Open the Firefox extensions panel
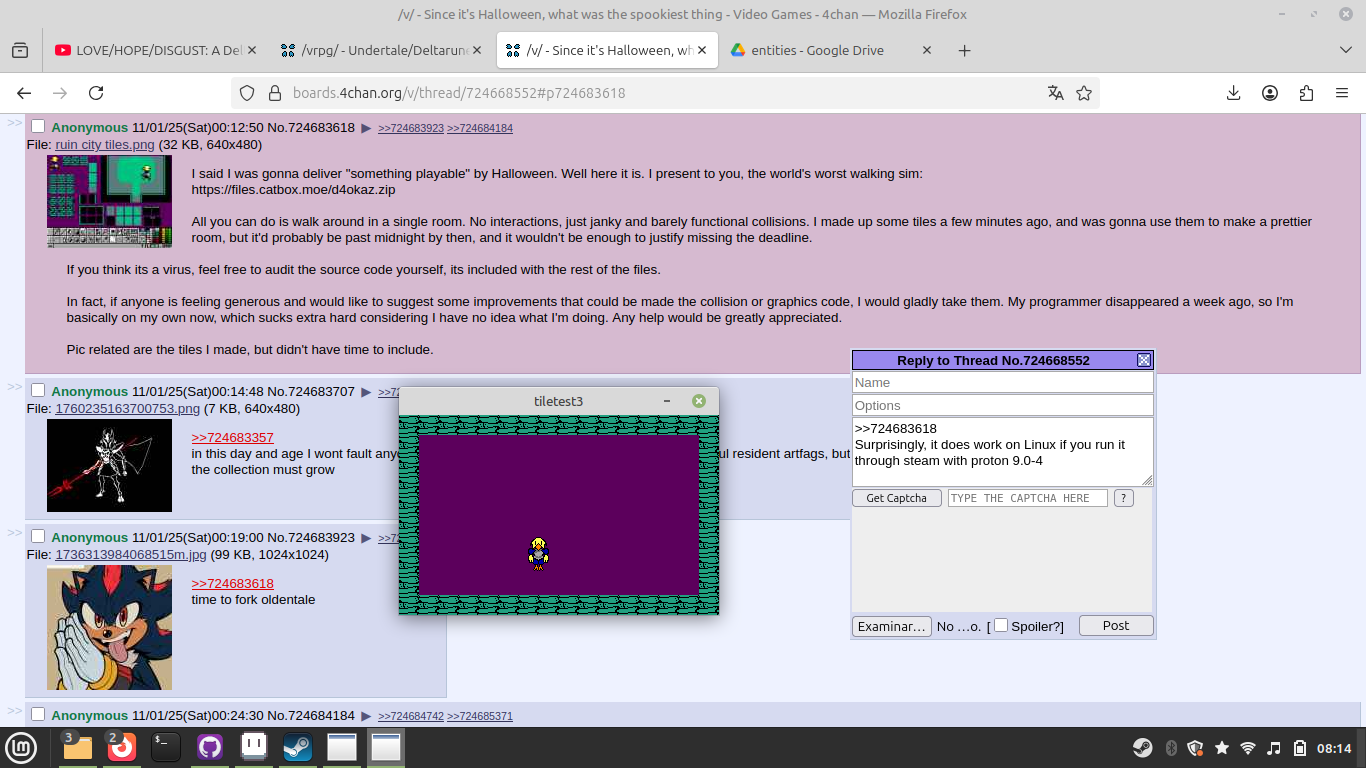Screen dimensions: 1366x768 click(x=1306, y=93)
